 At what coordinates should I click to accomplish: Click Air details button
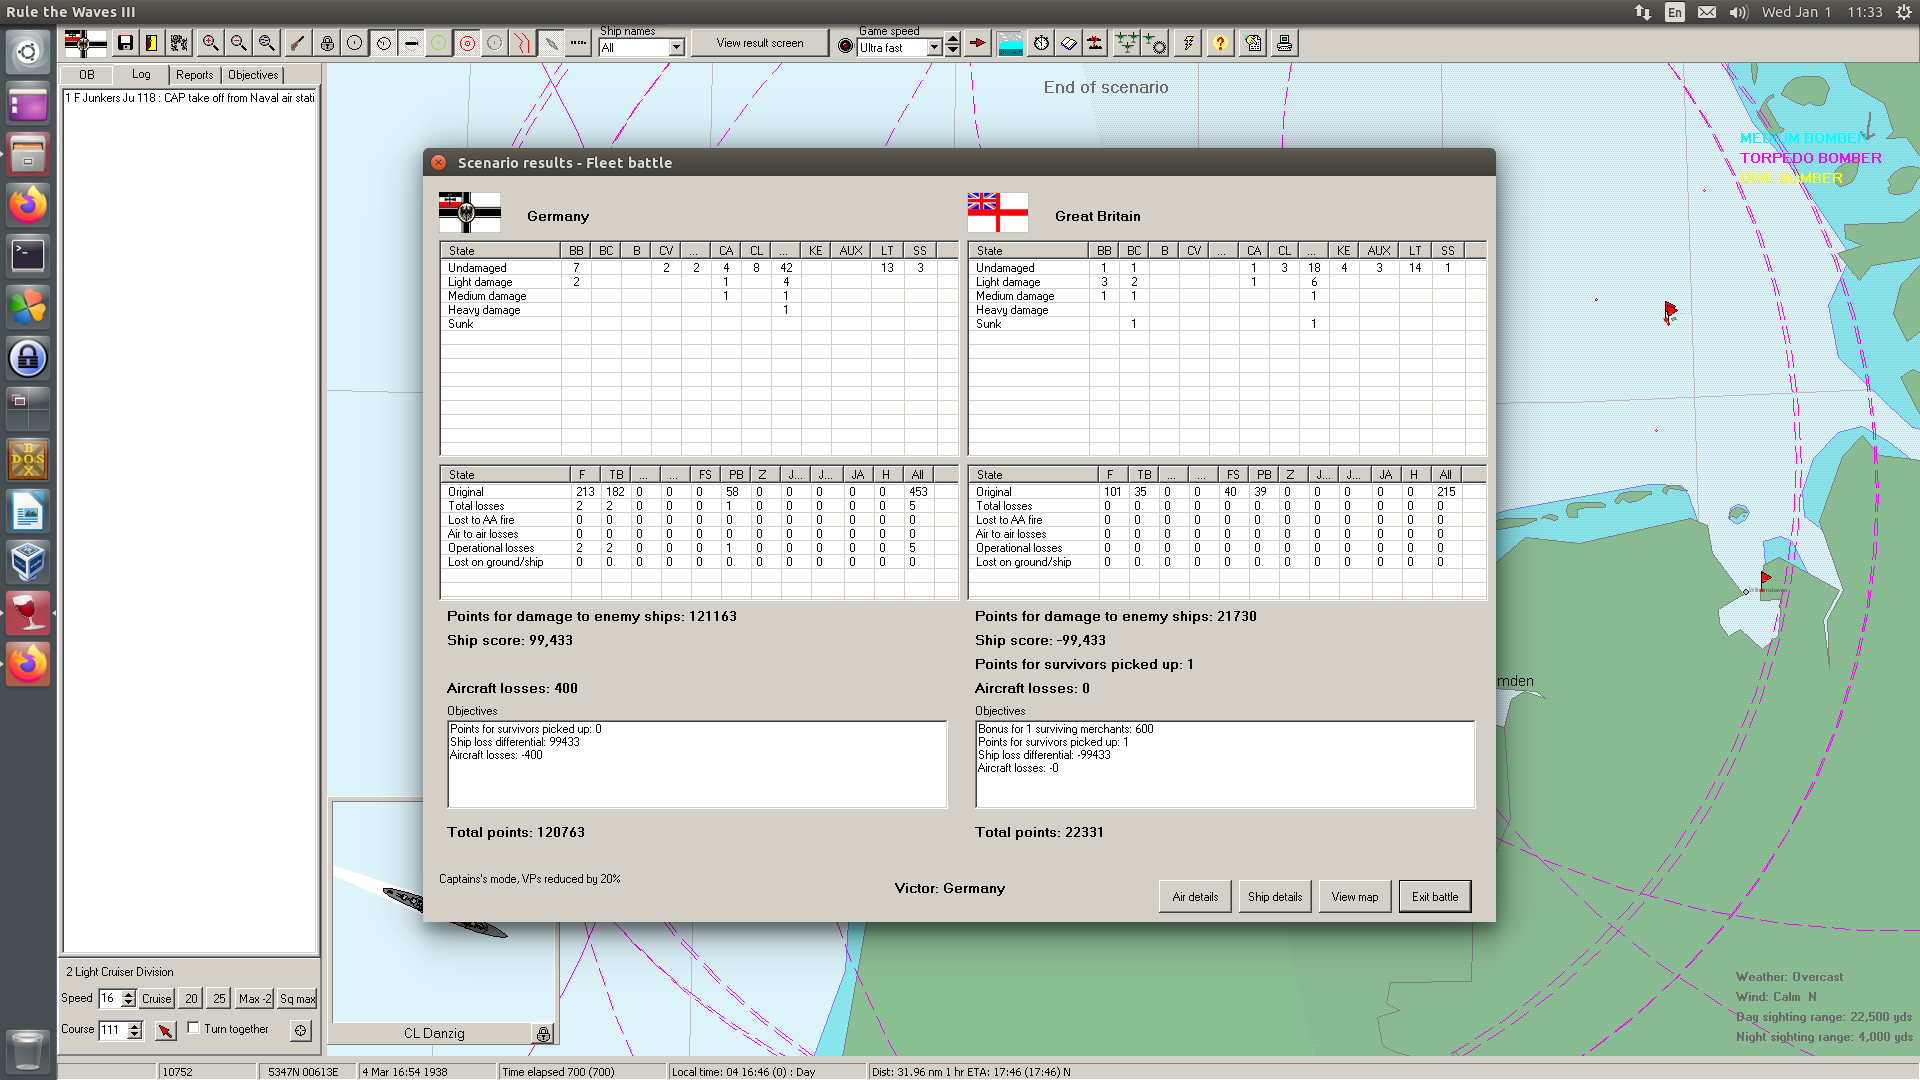[1195, 897]
